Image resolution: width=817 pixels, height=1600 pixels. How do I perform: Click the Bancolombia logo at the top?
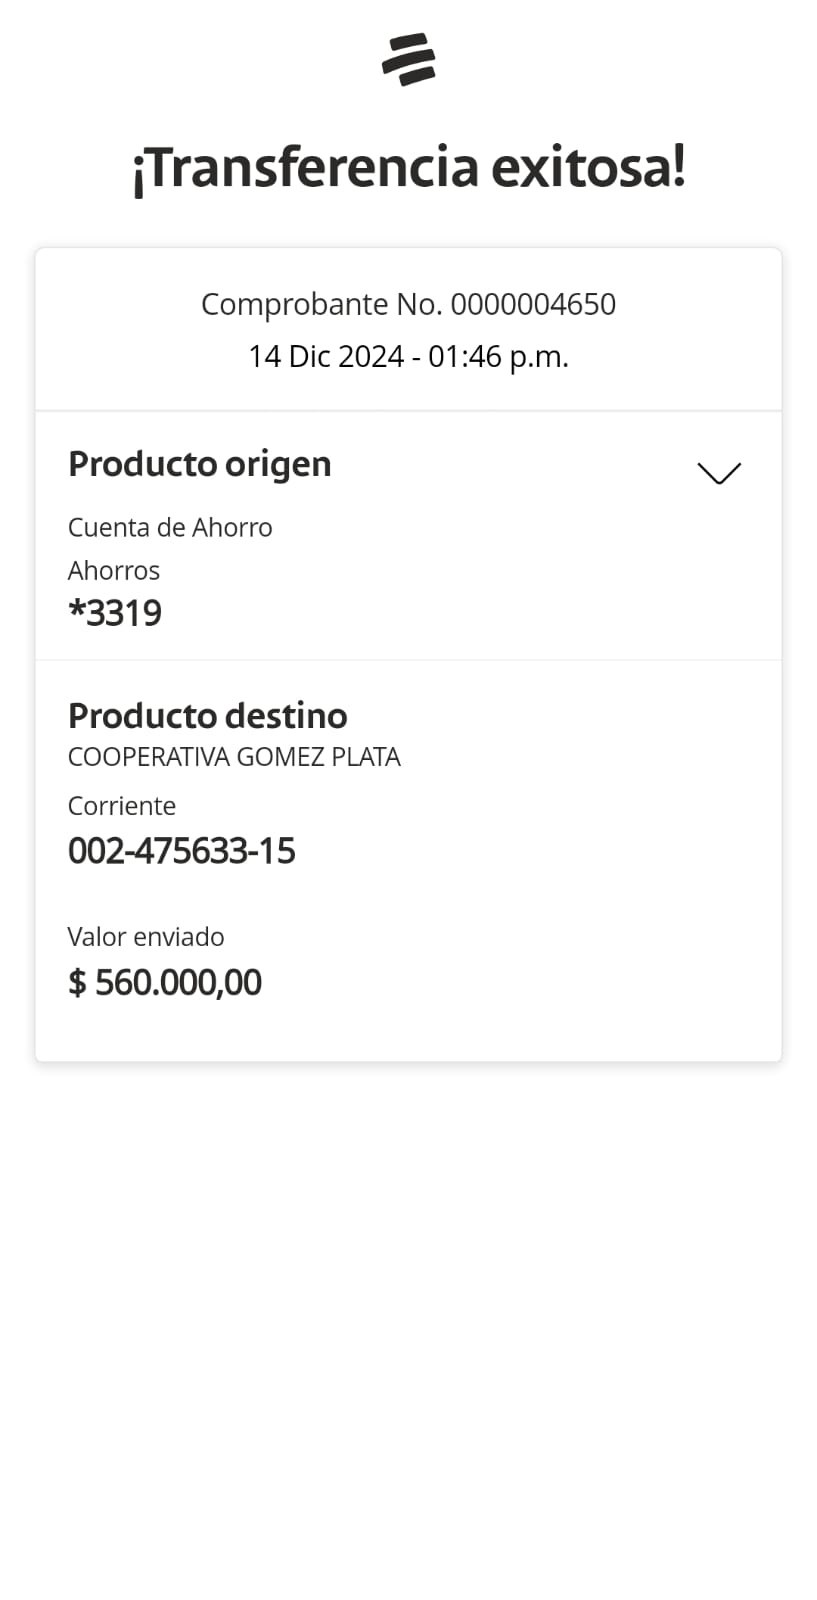(408, 60)
